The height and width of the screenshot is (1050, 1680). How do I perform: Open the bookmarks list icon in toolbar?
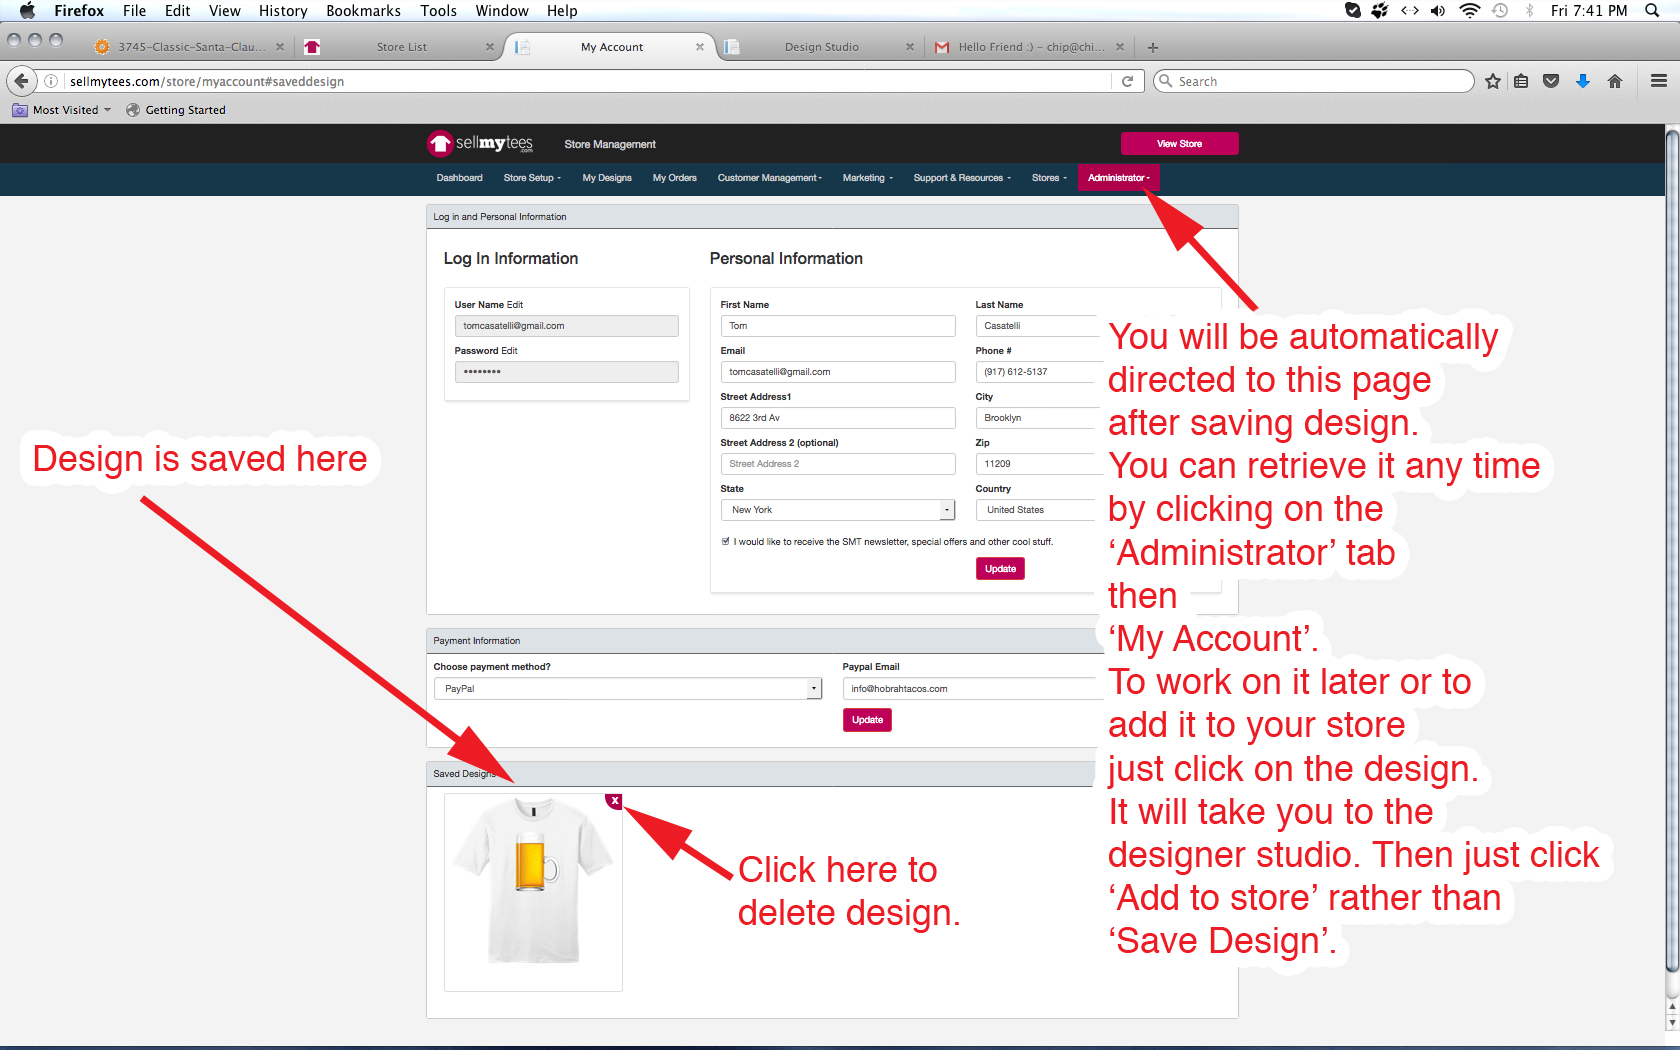[x=1521, y=81]
